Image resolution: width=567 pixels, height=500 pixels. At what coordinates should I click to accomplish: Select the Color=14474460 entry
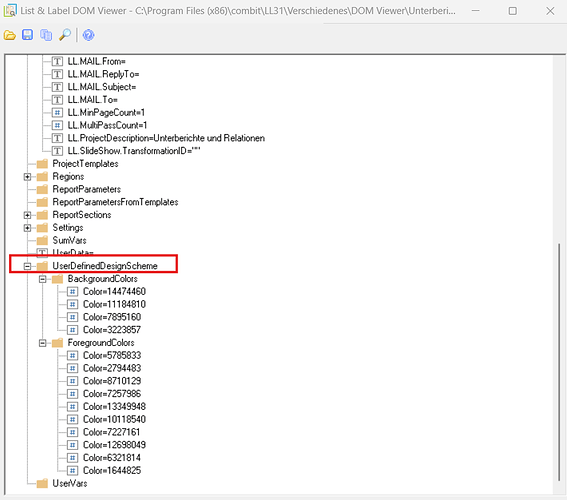pos(114,292)
